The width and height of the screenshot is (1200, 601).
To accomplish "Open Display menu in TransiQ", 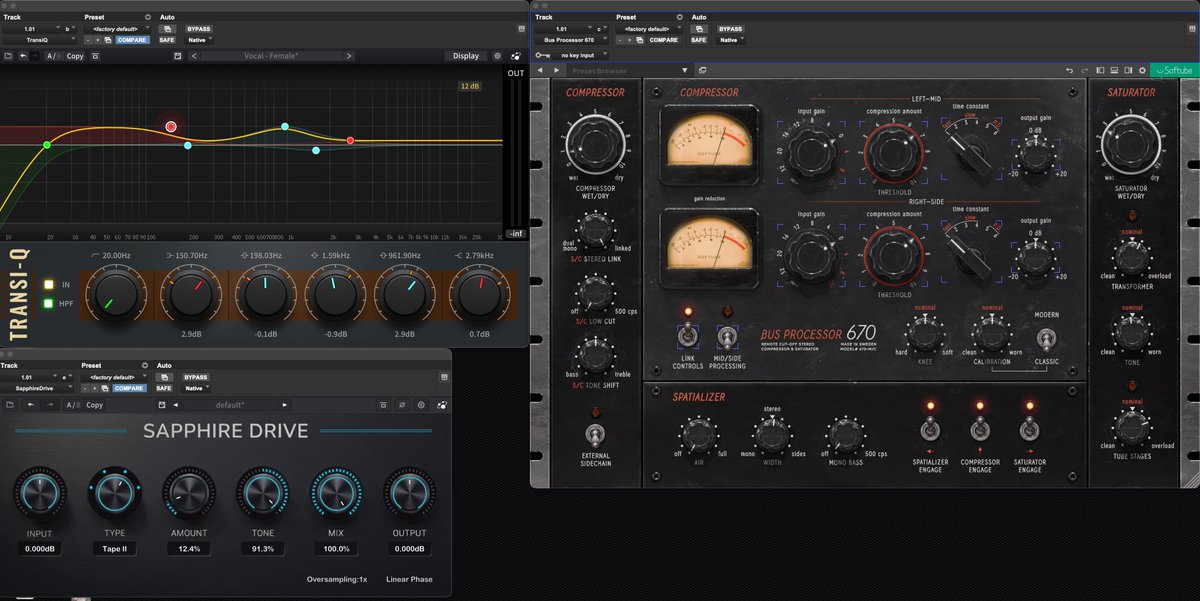I will point(466,56).
